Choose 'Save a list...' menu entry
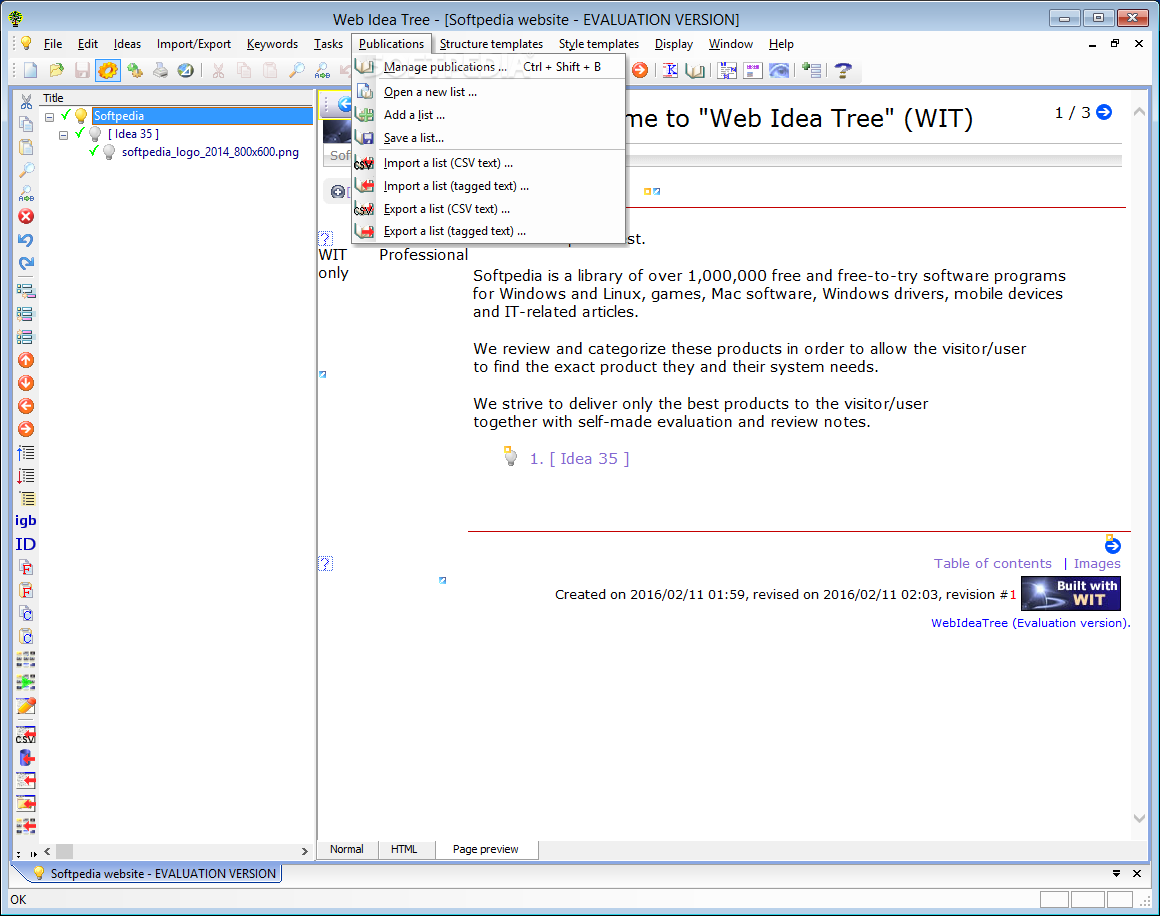The height and width of the screenshot is (916, 1160). 488,138
